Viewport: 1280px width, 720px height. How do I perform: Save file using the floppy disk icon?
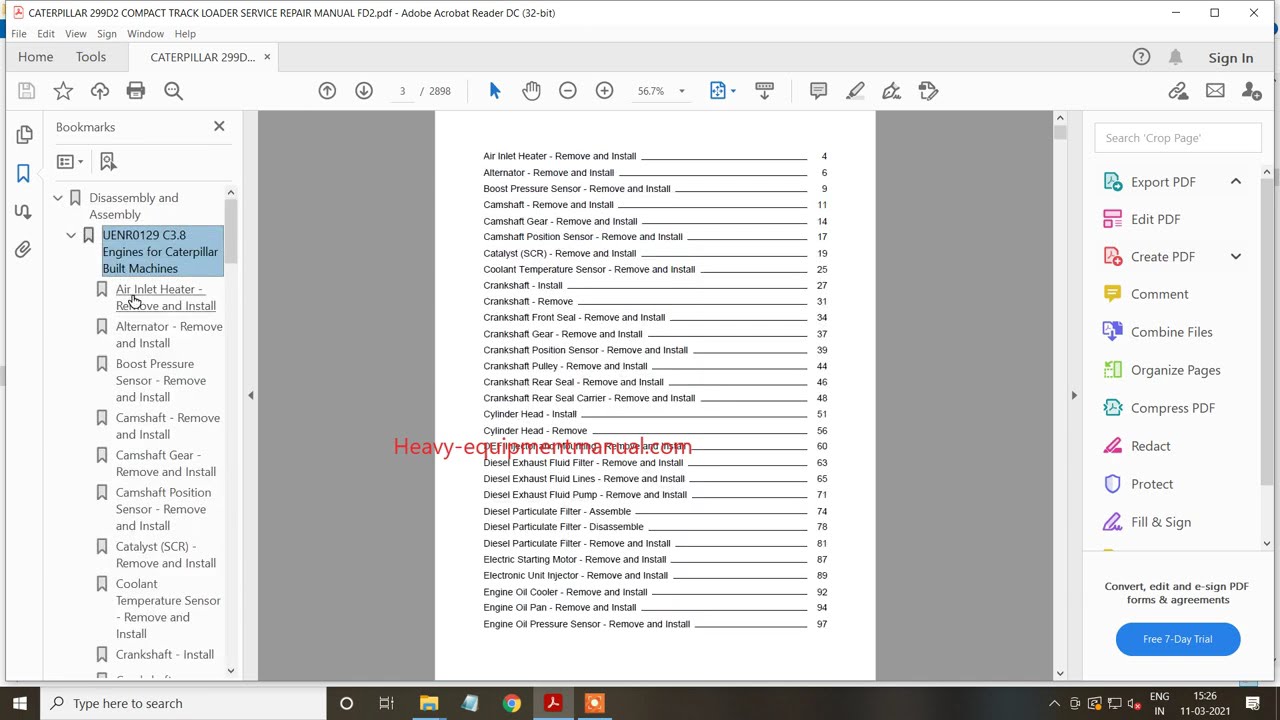point(27,91)
